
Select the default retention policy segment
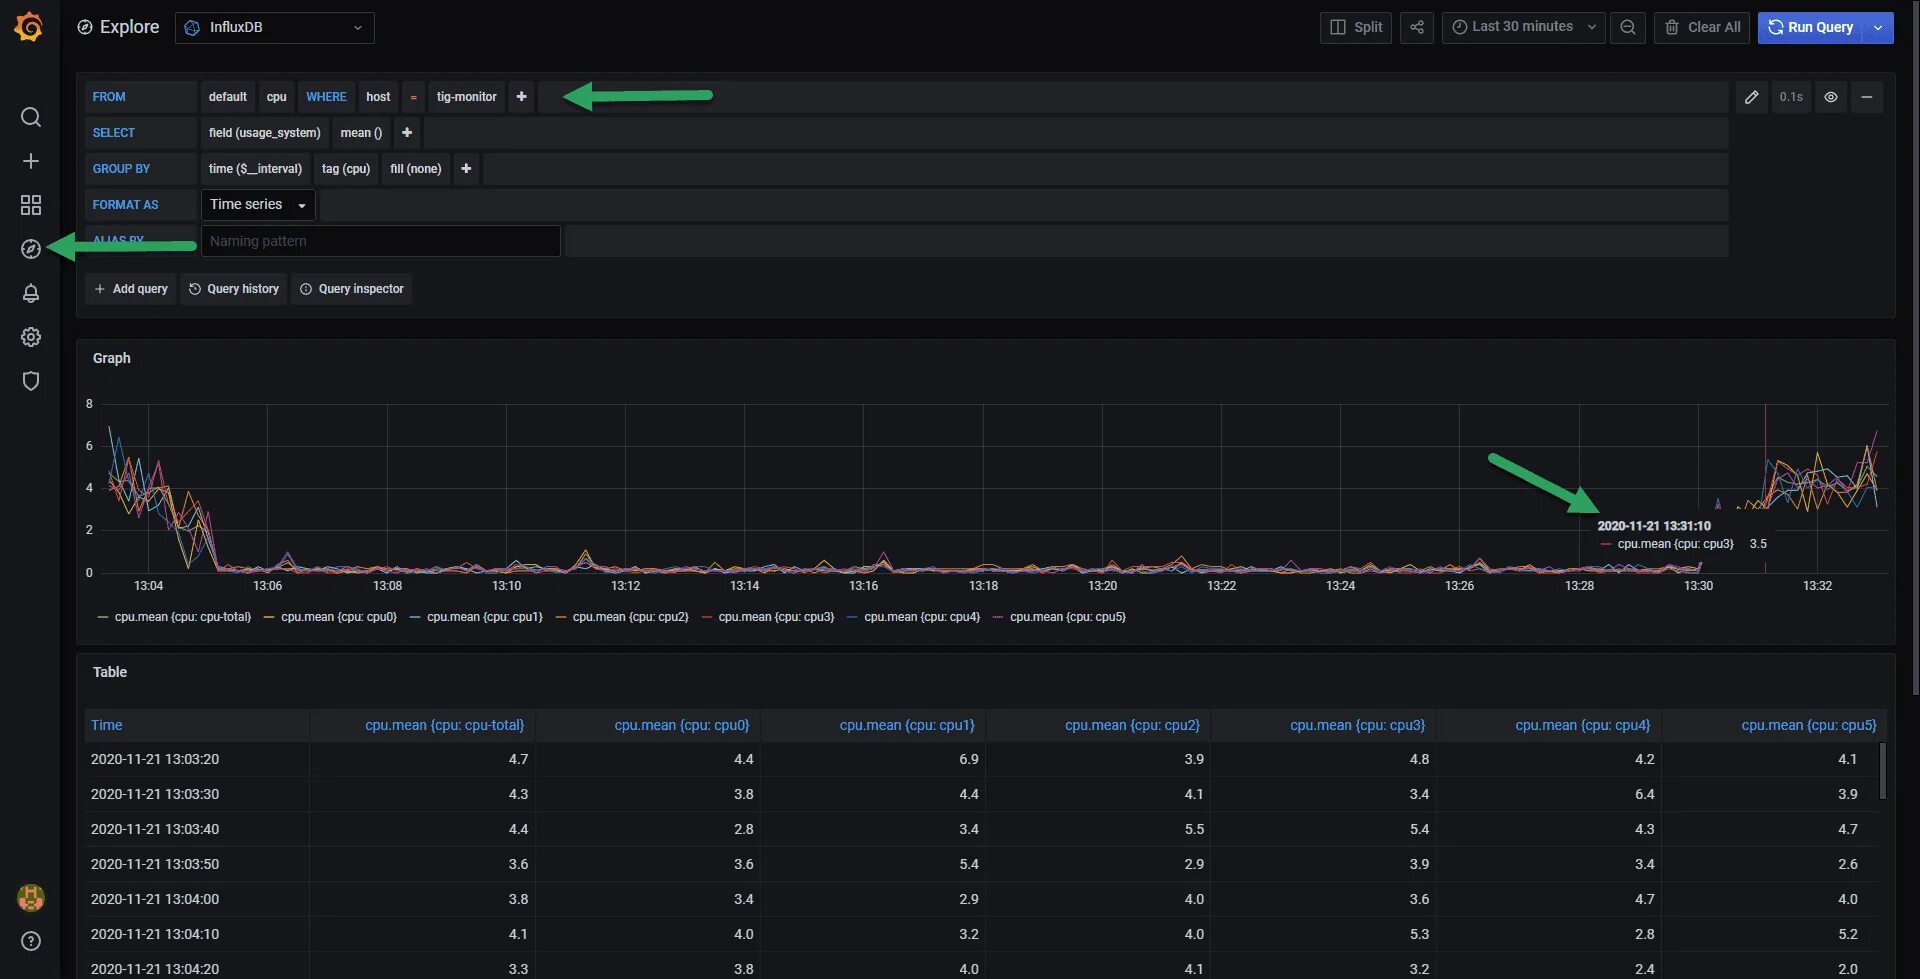pyautogui.click(x=228, y=97)
